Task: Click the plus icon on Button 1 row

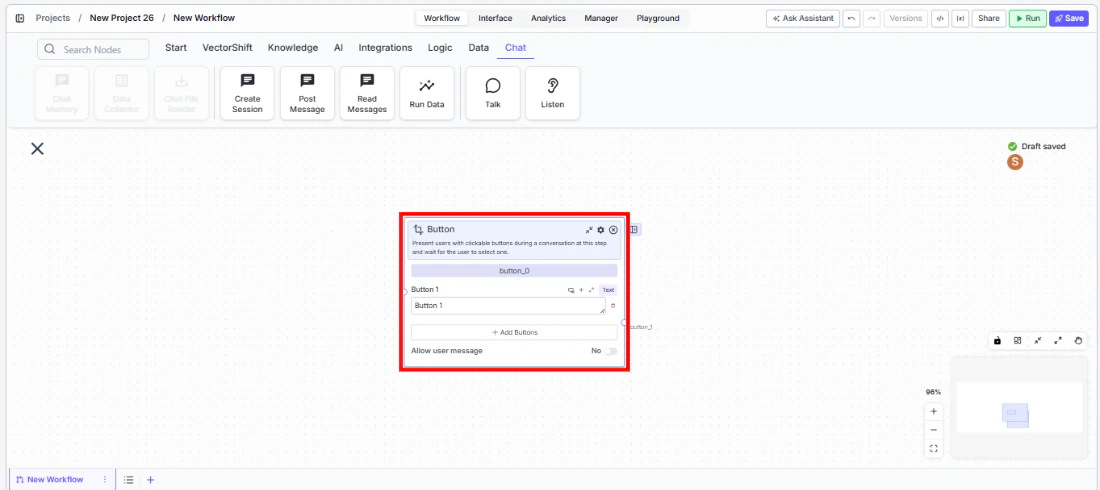Action: pos(581,290)
